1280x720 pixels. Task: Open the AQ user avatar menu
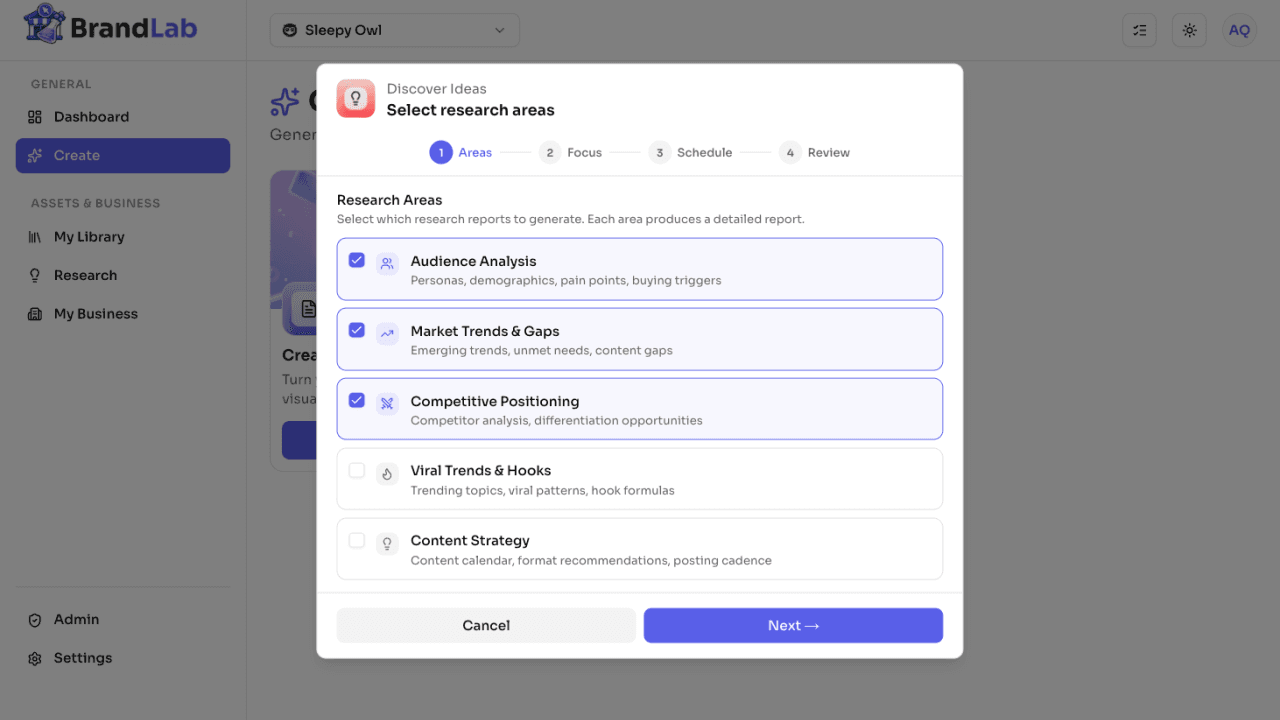pos(1239,30)
